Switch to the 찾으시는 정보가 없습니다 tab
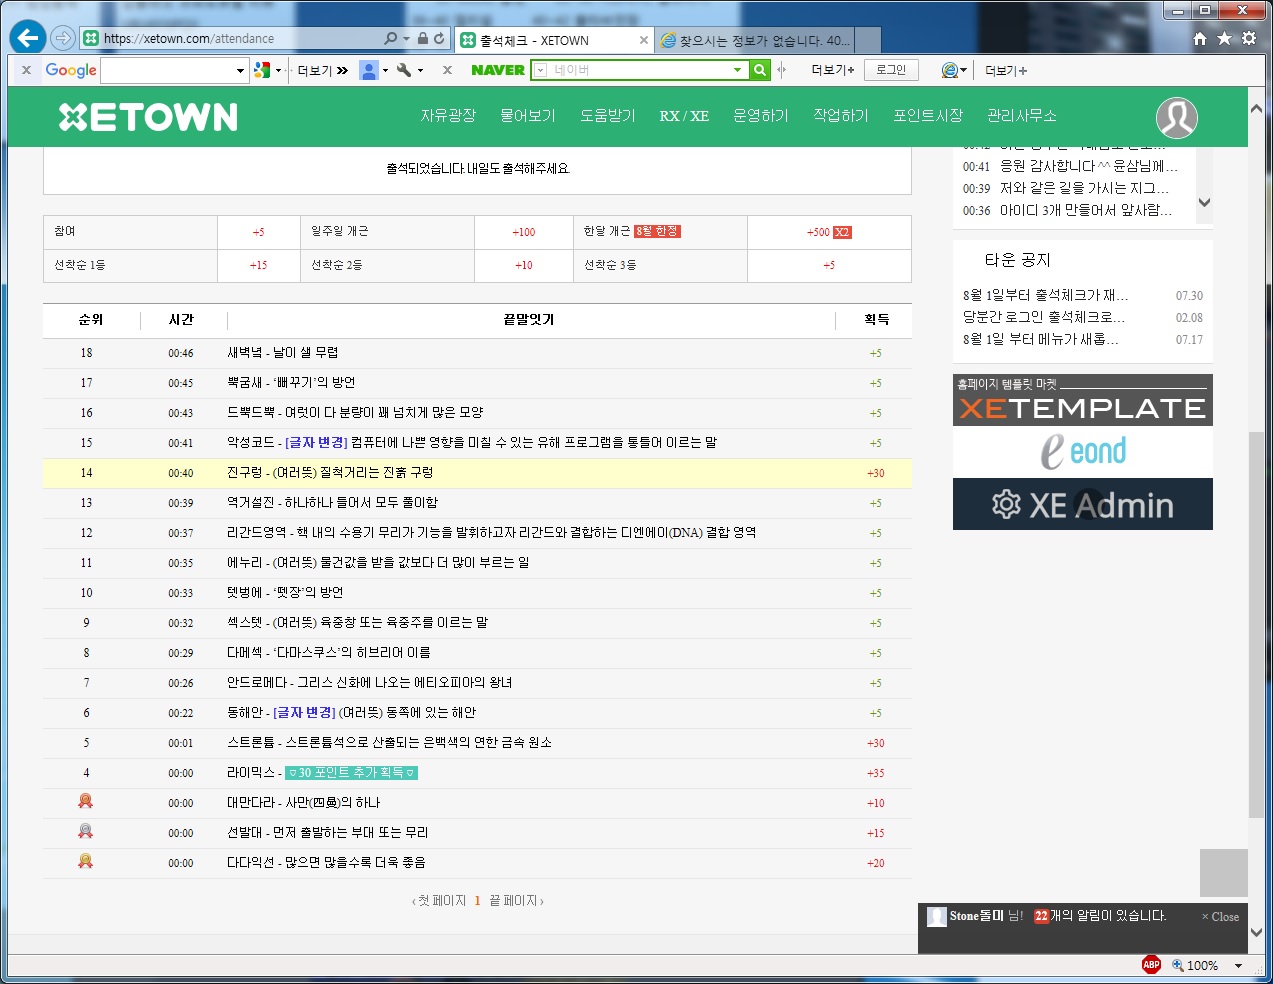 click(x=755, y=41)
